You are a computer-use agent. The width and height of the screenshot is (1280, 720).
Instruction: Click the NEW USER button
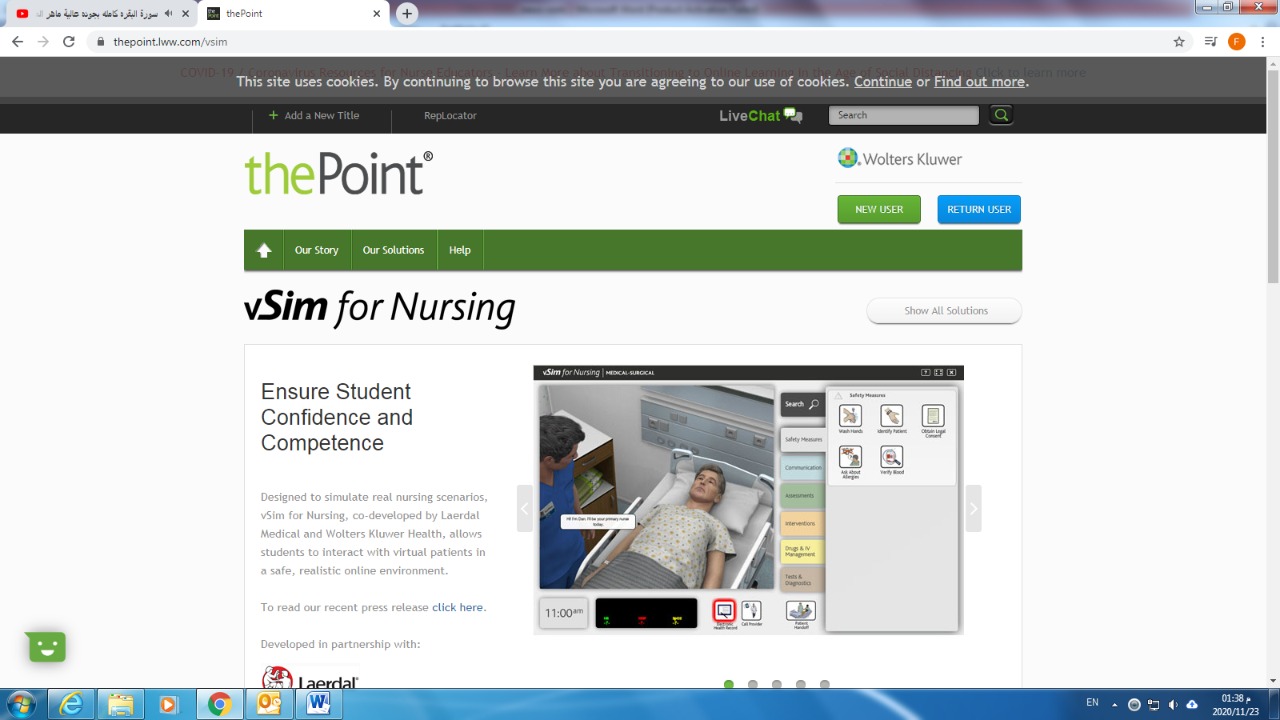[879, 210]
